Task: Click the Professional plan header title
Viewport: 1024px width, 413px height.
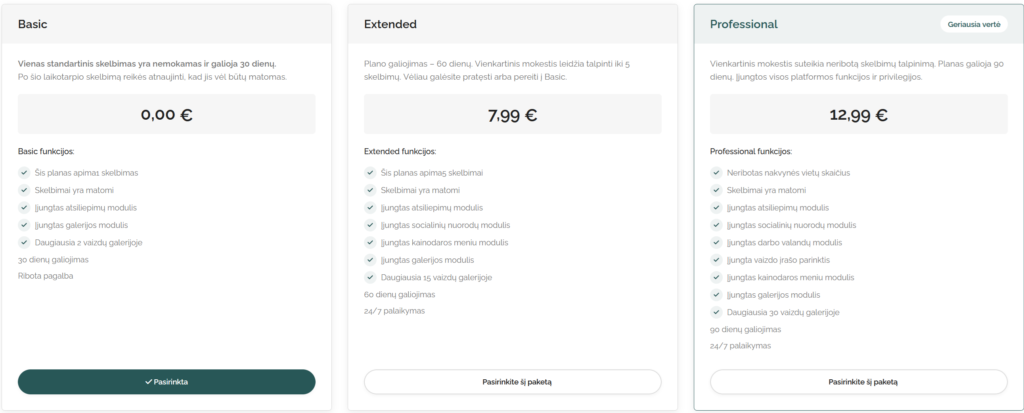Action: 744,24
